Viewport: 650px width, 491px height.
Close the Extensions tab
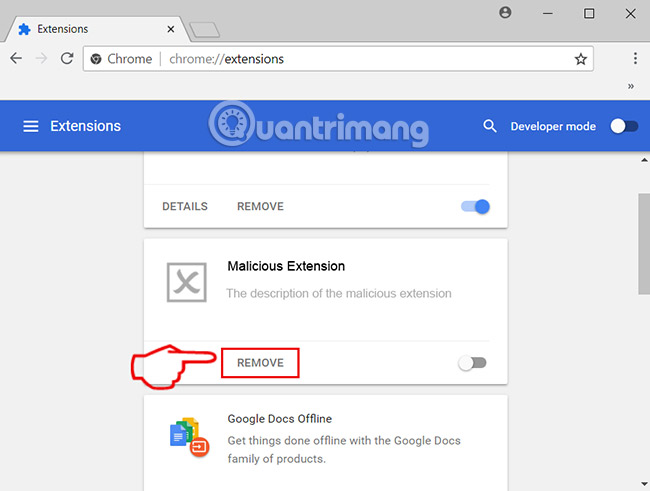coord(170,29)
